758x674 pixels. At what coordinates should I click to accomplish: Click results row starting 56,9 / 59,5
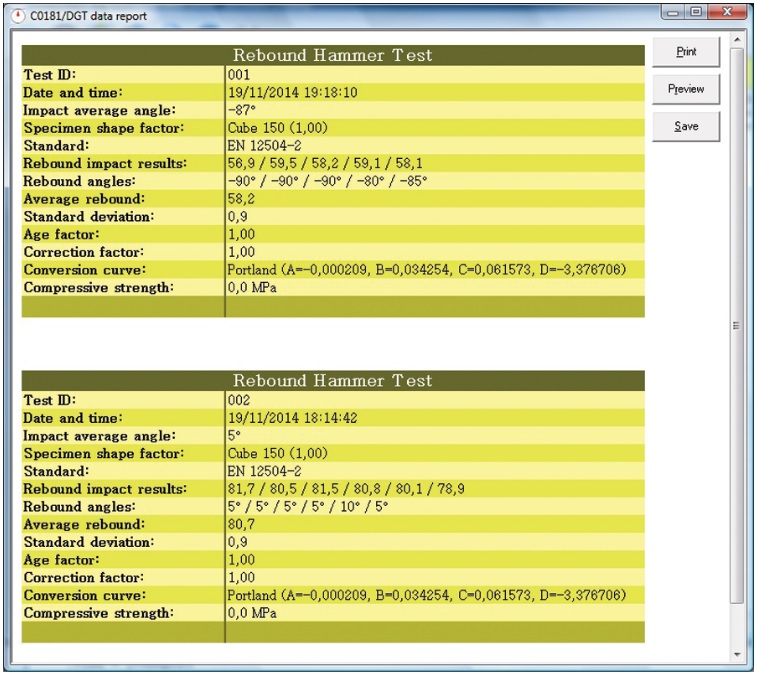tap(325, 163)
